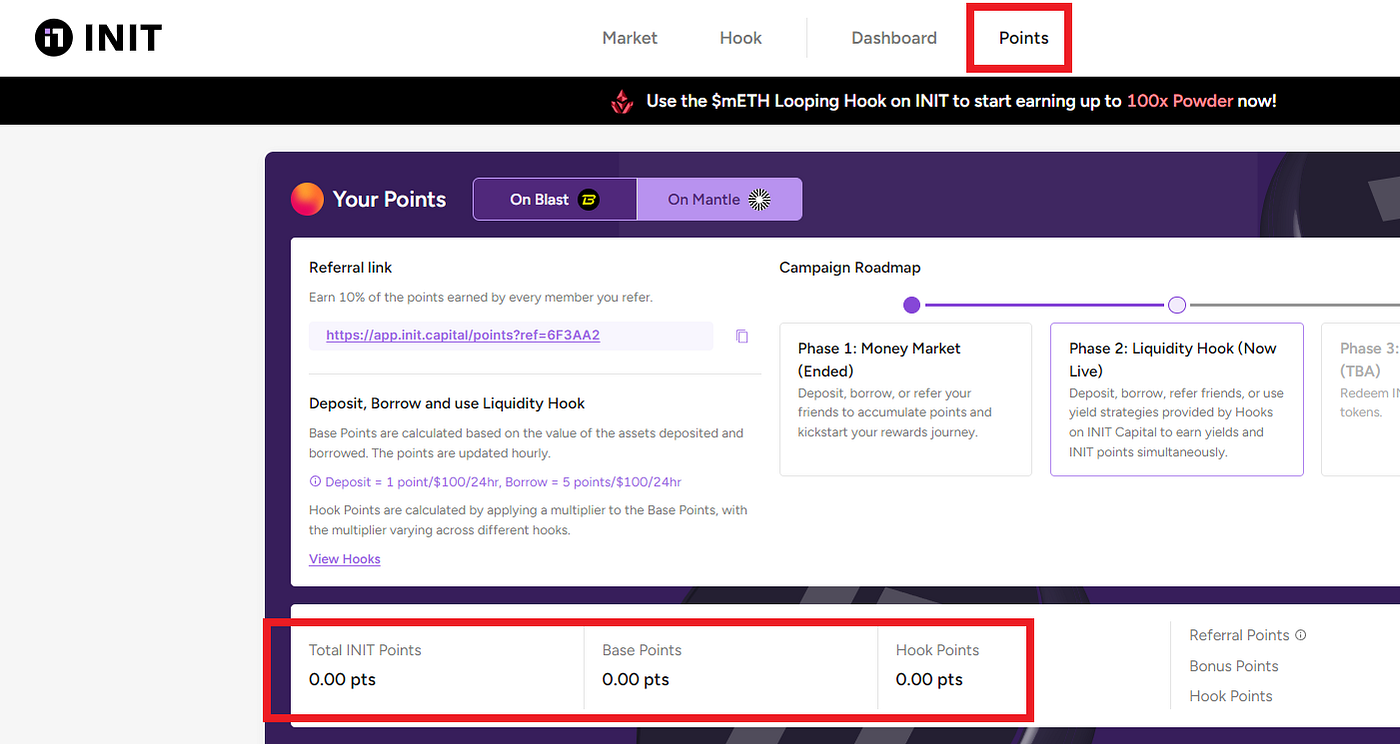Viewport: 1400px width, 744px height.
Task: Click the INIT logo
Action: 98,38
